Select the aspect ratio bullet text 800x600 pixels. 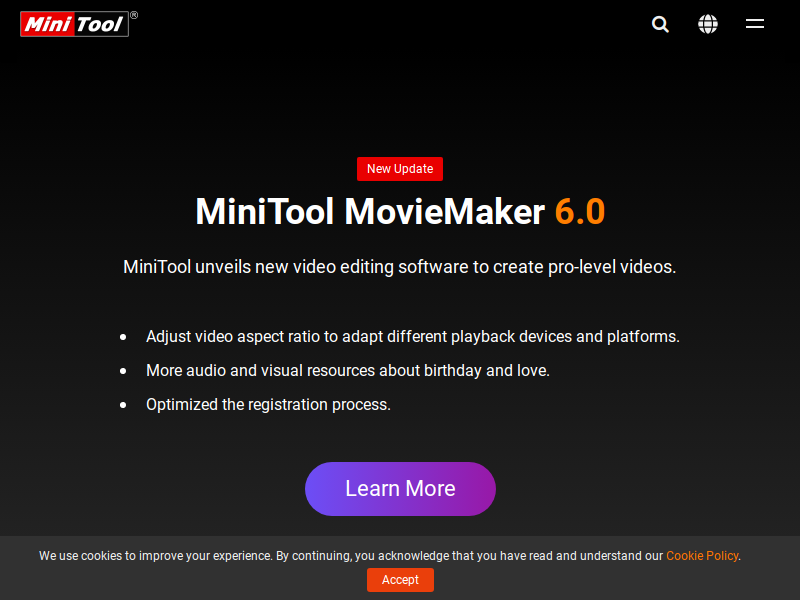413,337
